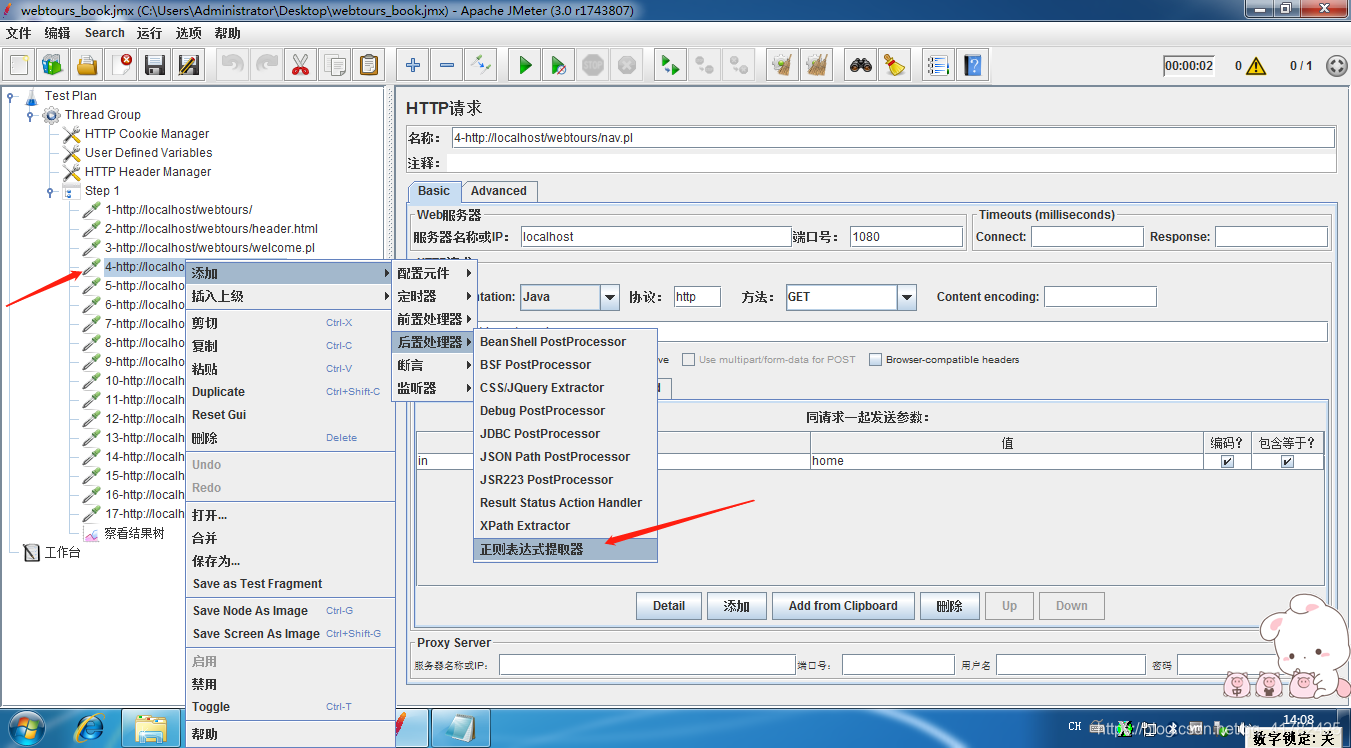Click the 端口号 port field showing 1080

(x=906, y=237)
